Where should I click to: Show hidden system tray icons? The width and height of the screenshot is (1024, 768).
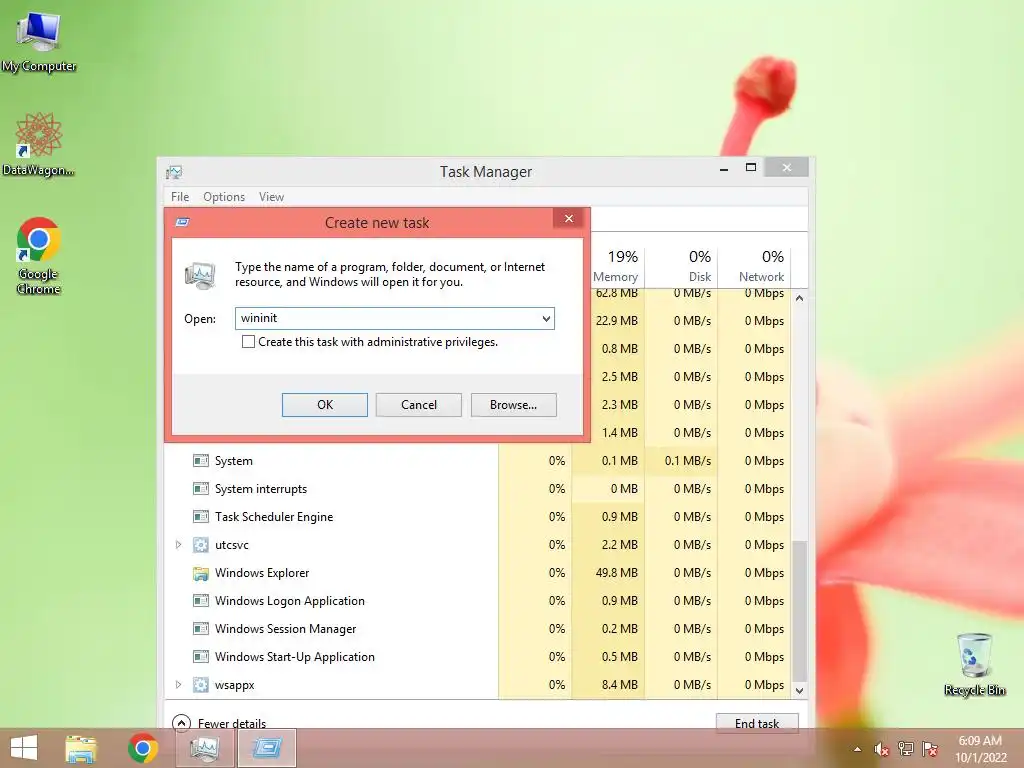click(x=857, y=749)
